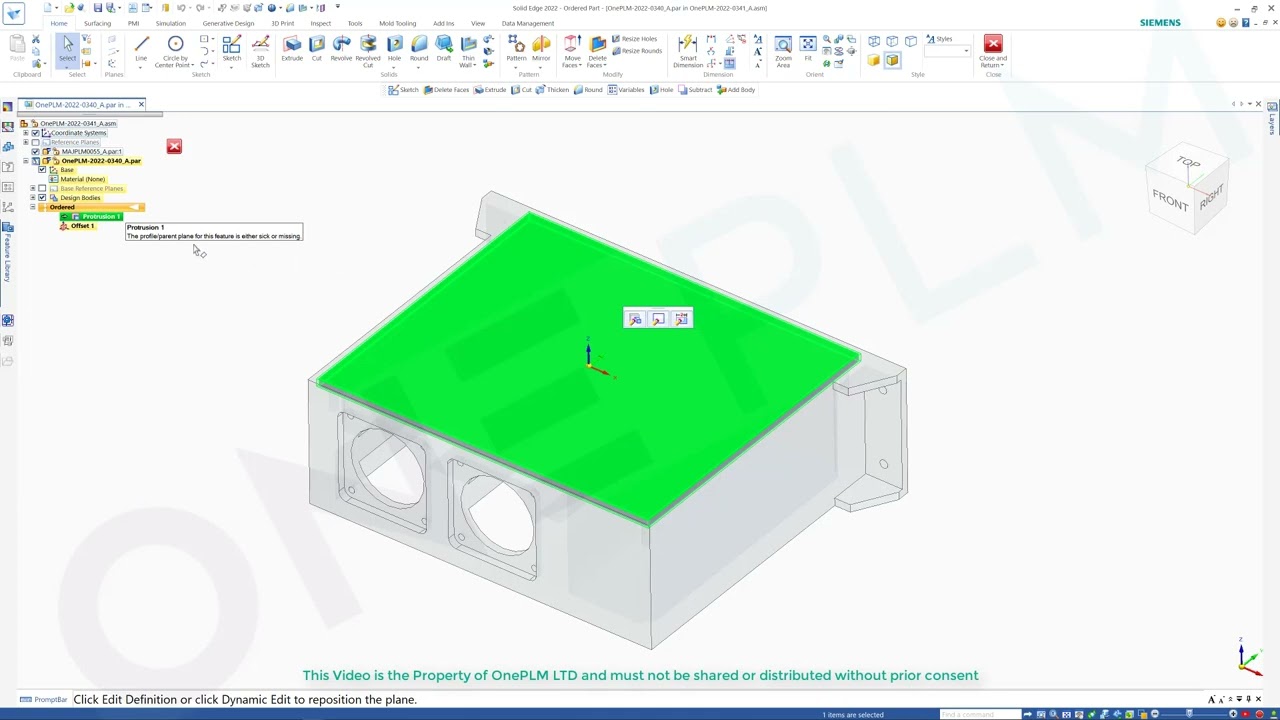Toggle the Base checkbox in the tree
1280x720 pixels.
pos(42,170)
